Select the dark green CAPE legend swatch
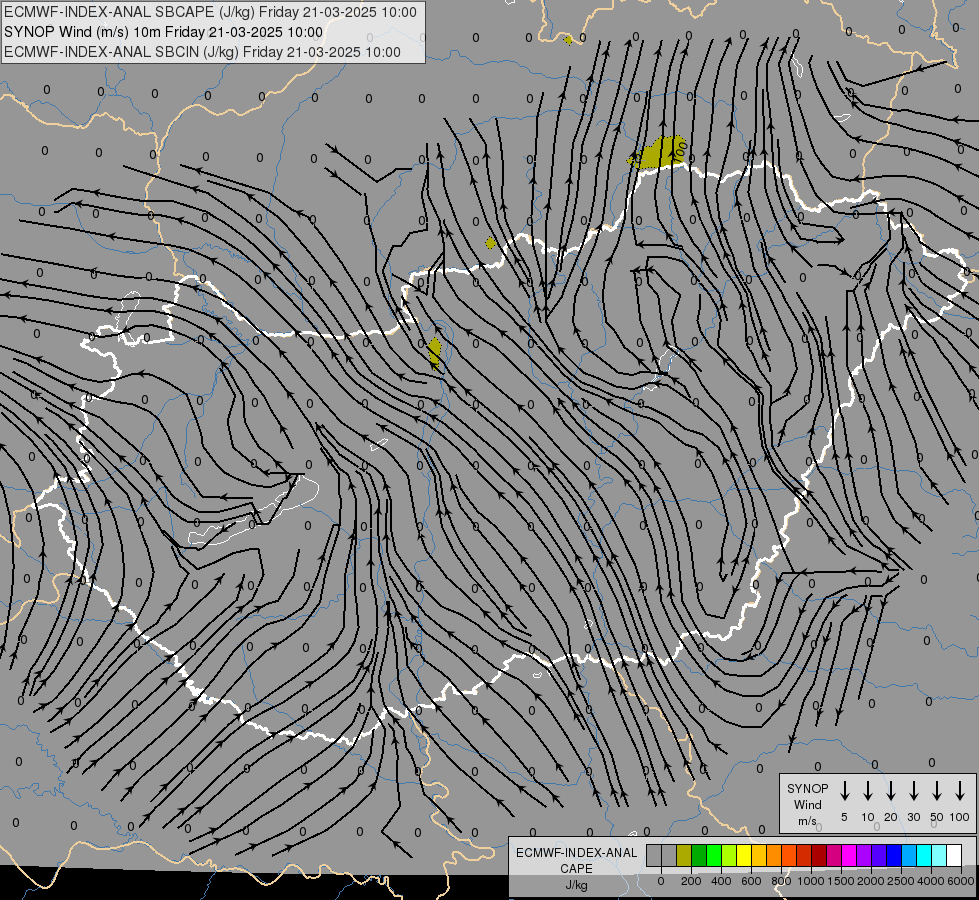 click(699, 855)
